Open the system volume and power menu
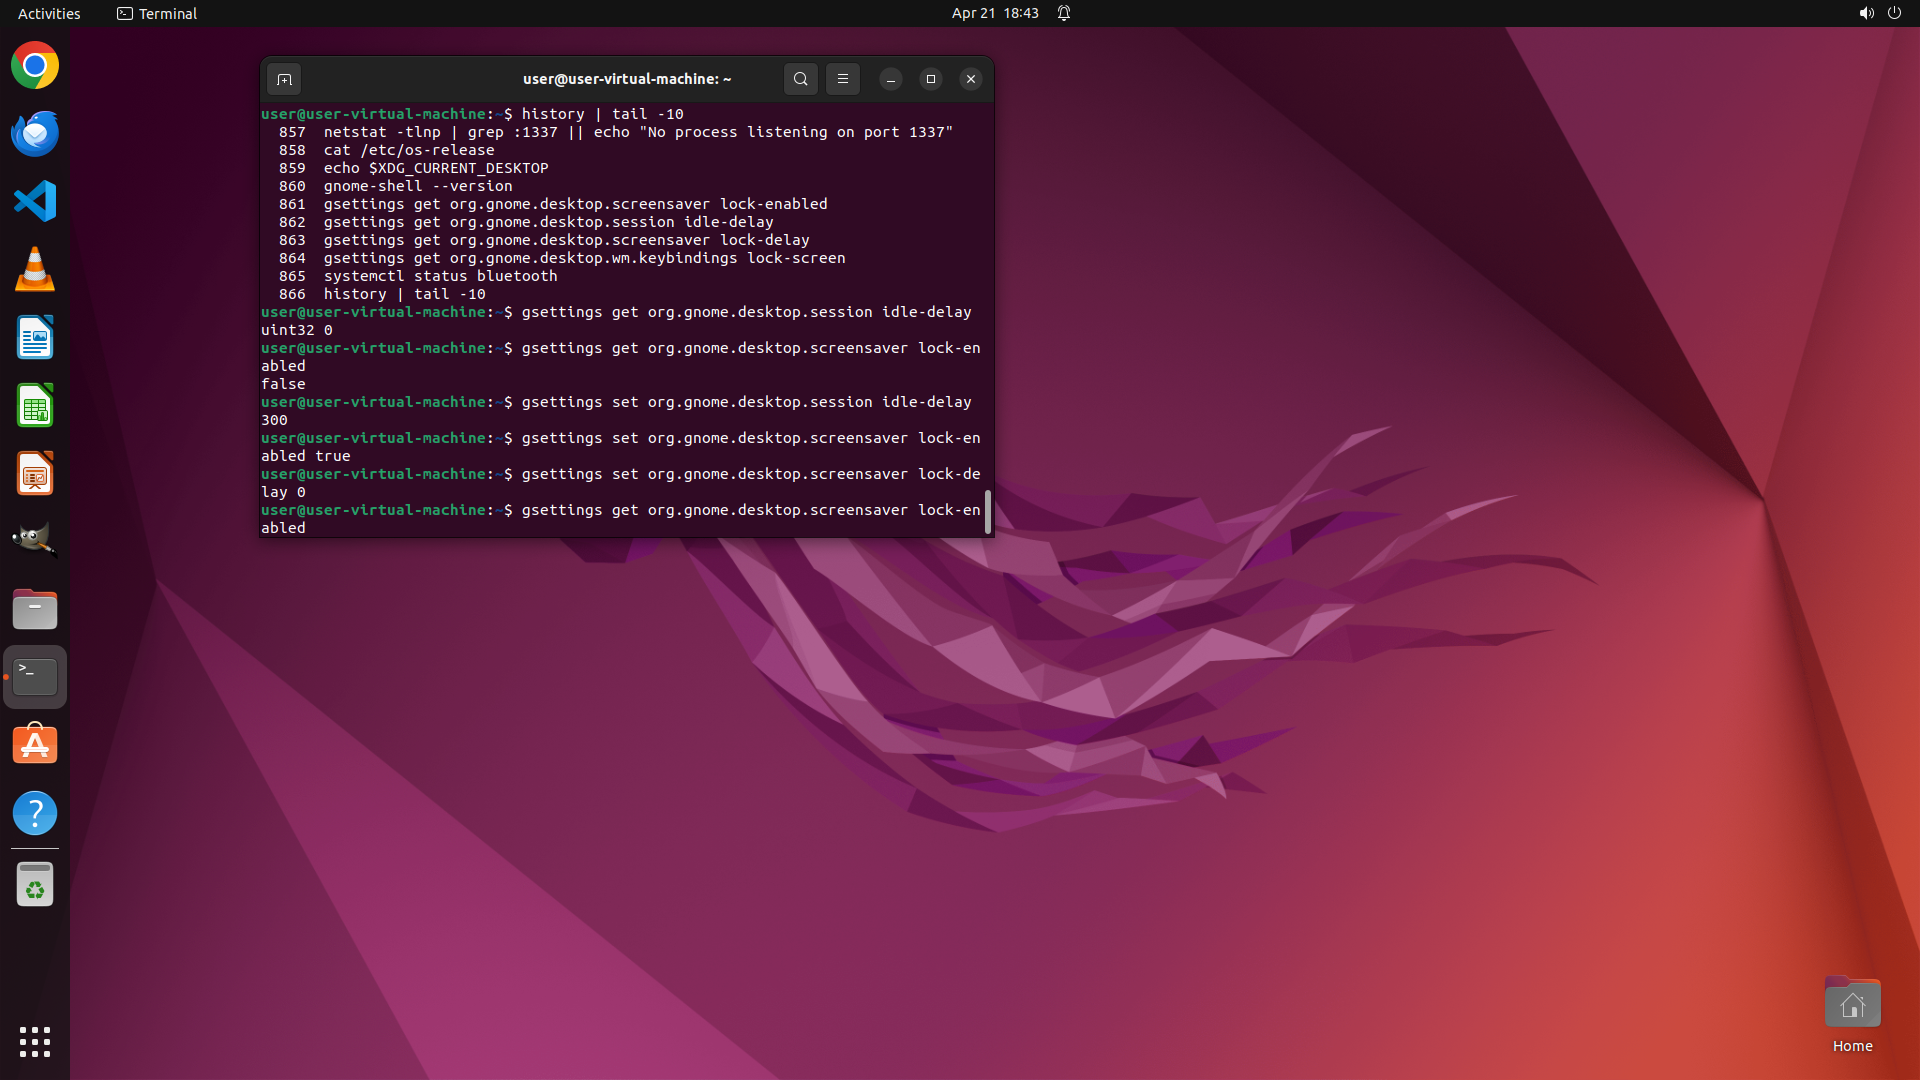Screen dimensions: 1920x1080 pyautogui.click(x=1879, y=13)
